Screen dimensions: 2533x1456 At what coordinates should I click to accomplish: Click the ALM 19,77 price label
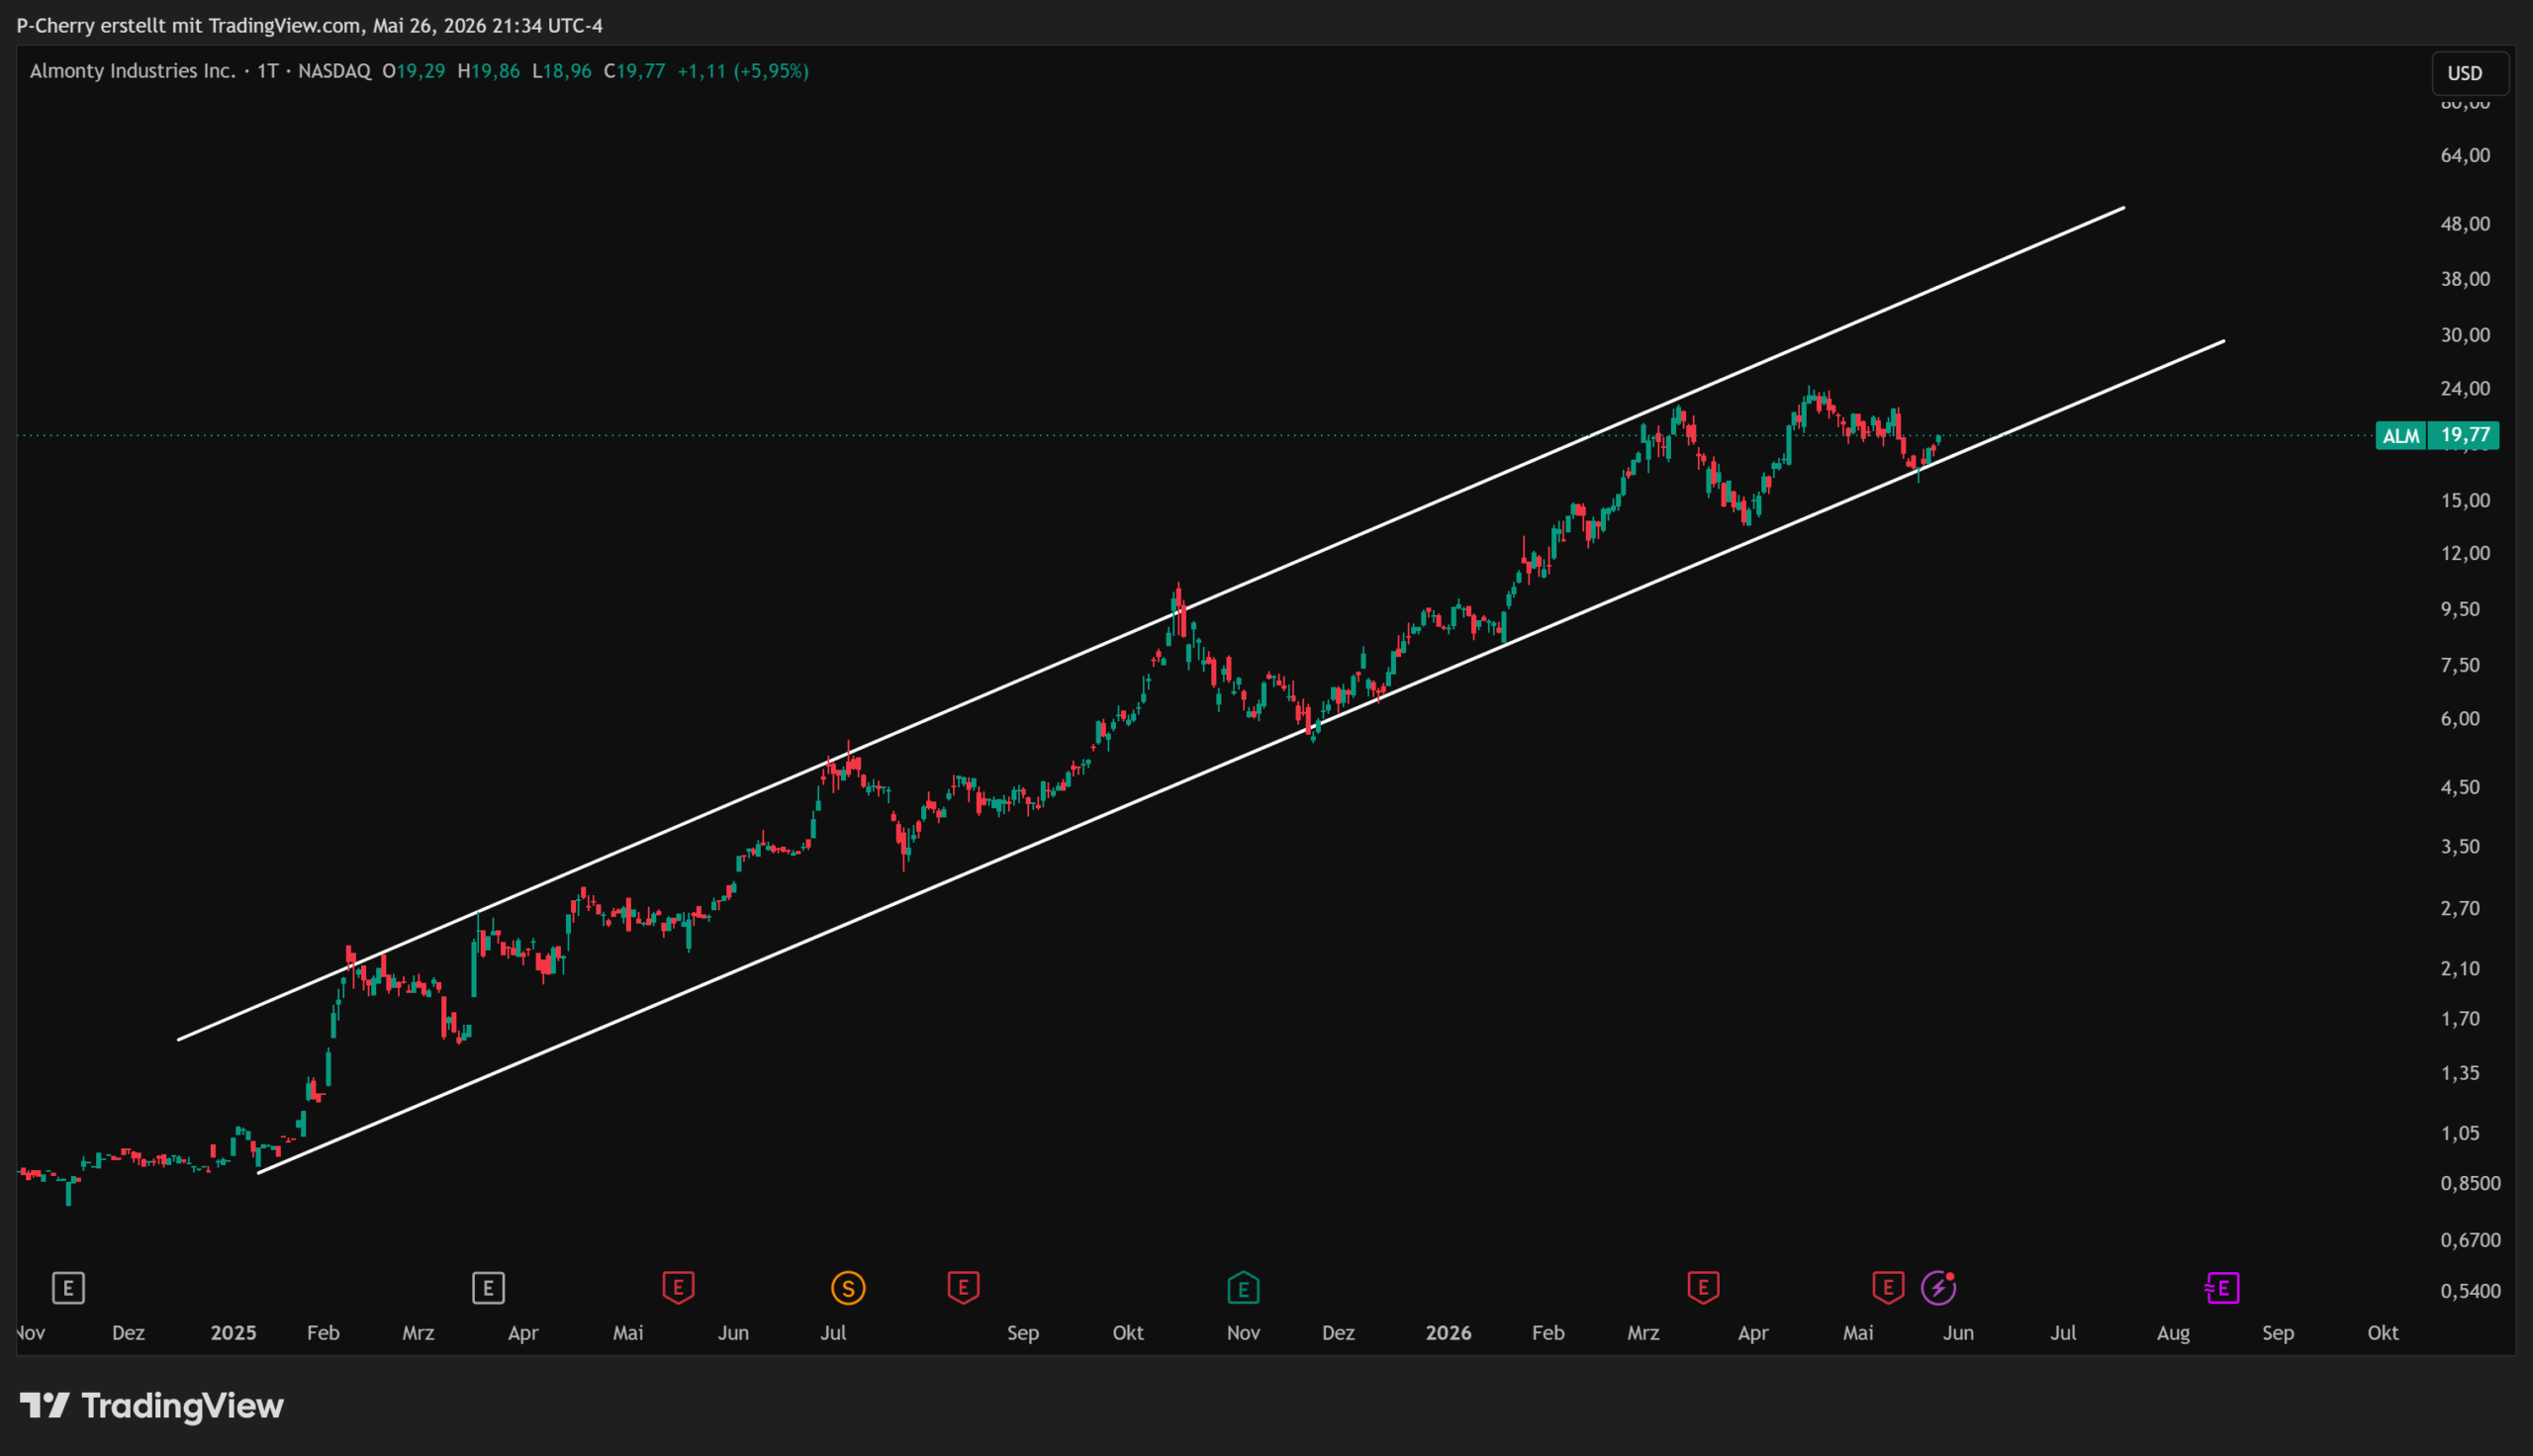(2437, 435)
